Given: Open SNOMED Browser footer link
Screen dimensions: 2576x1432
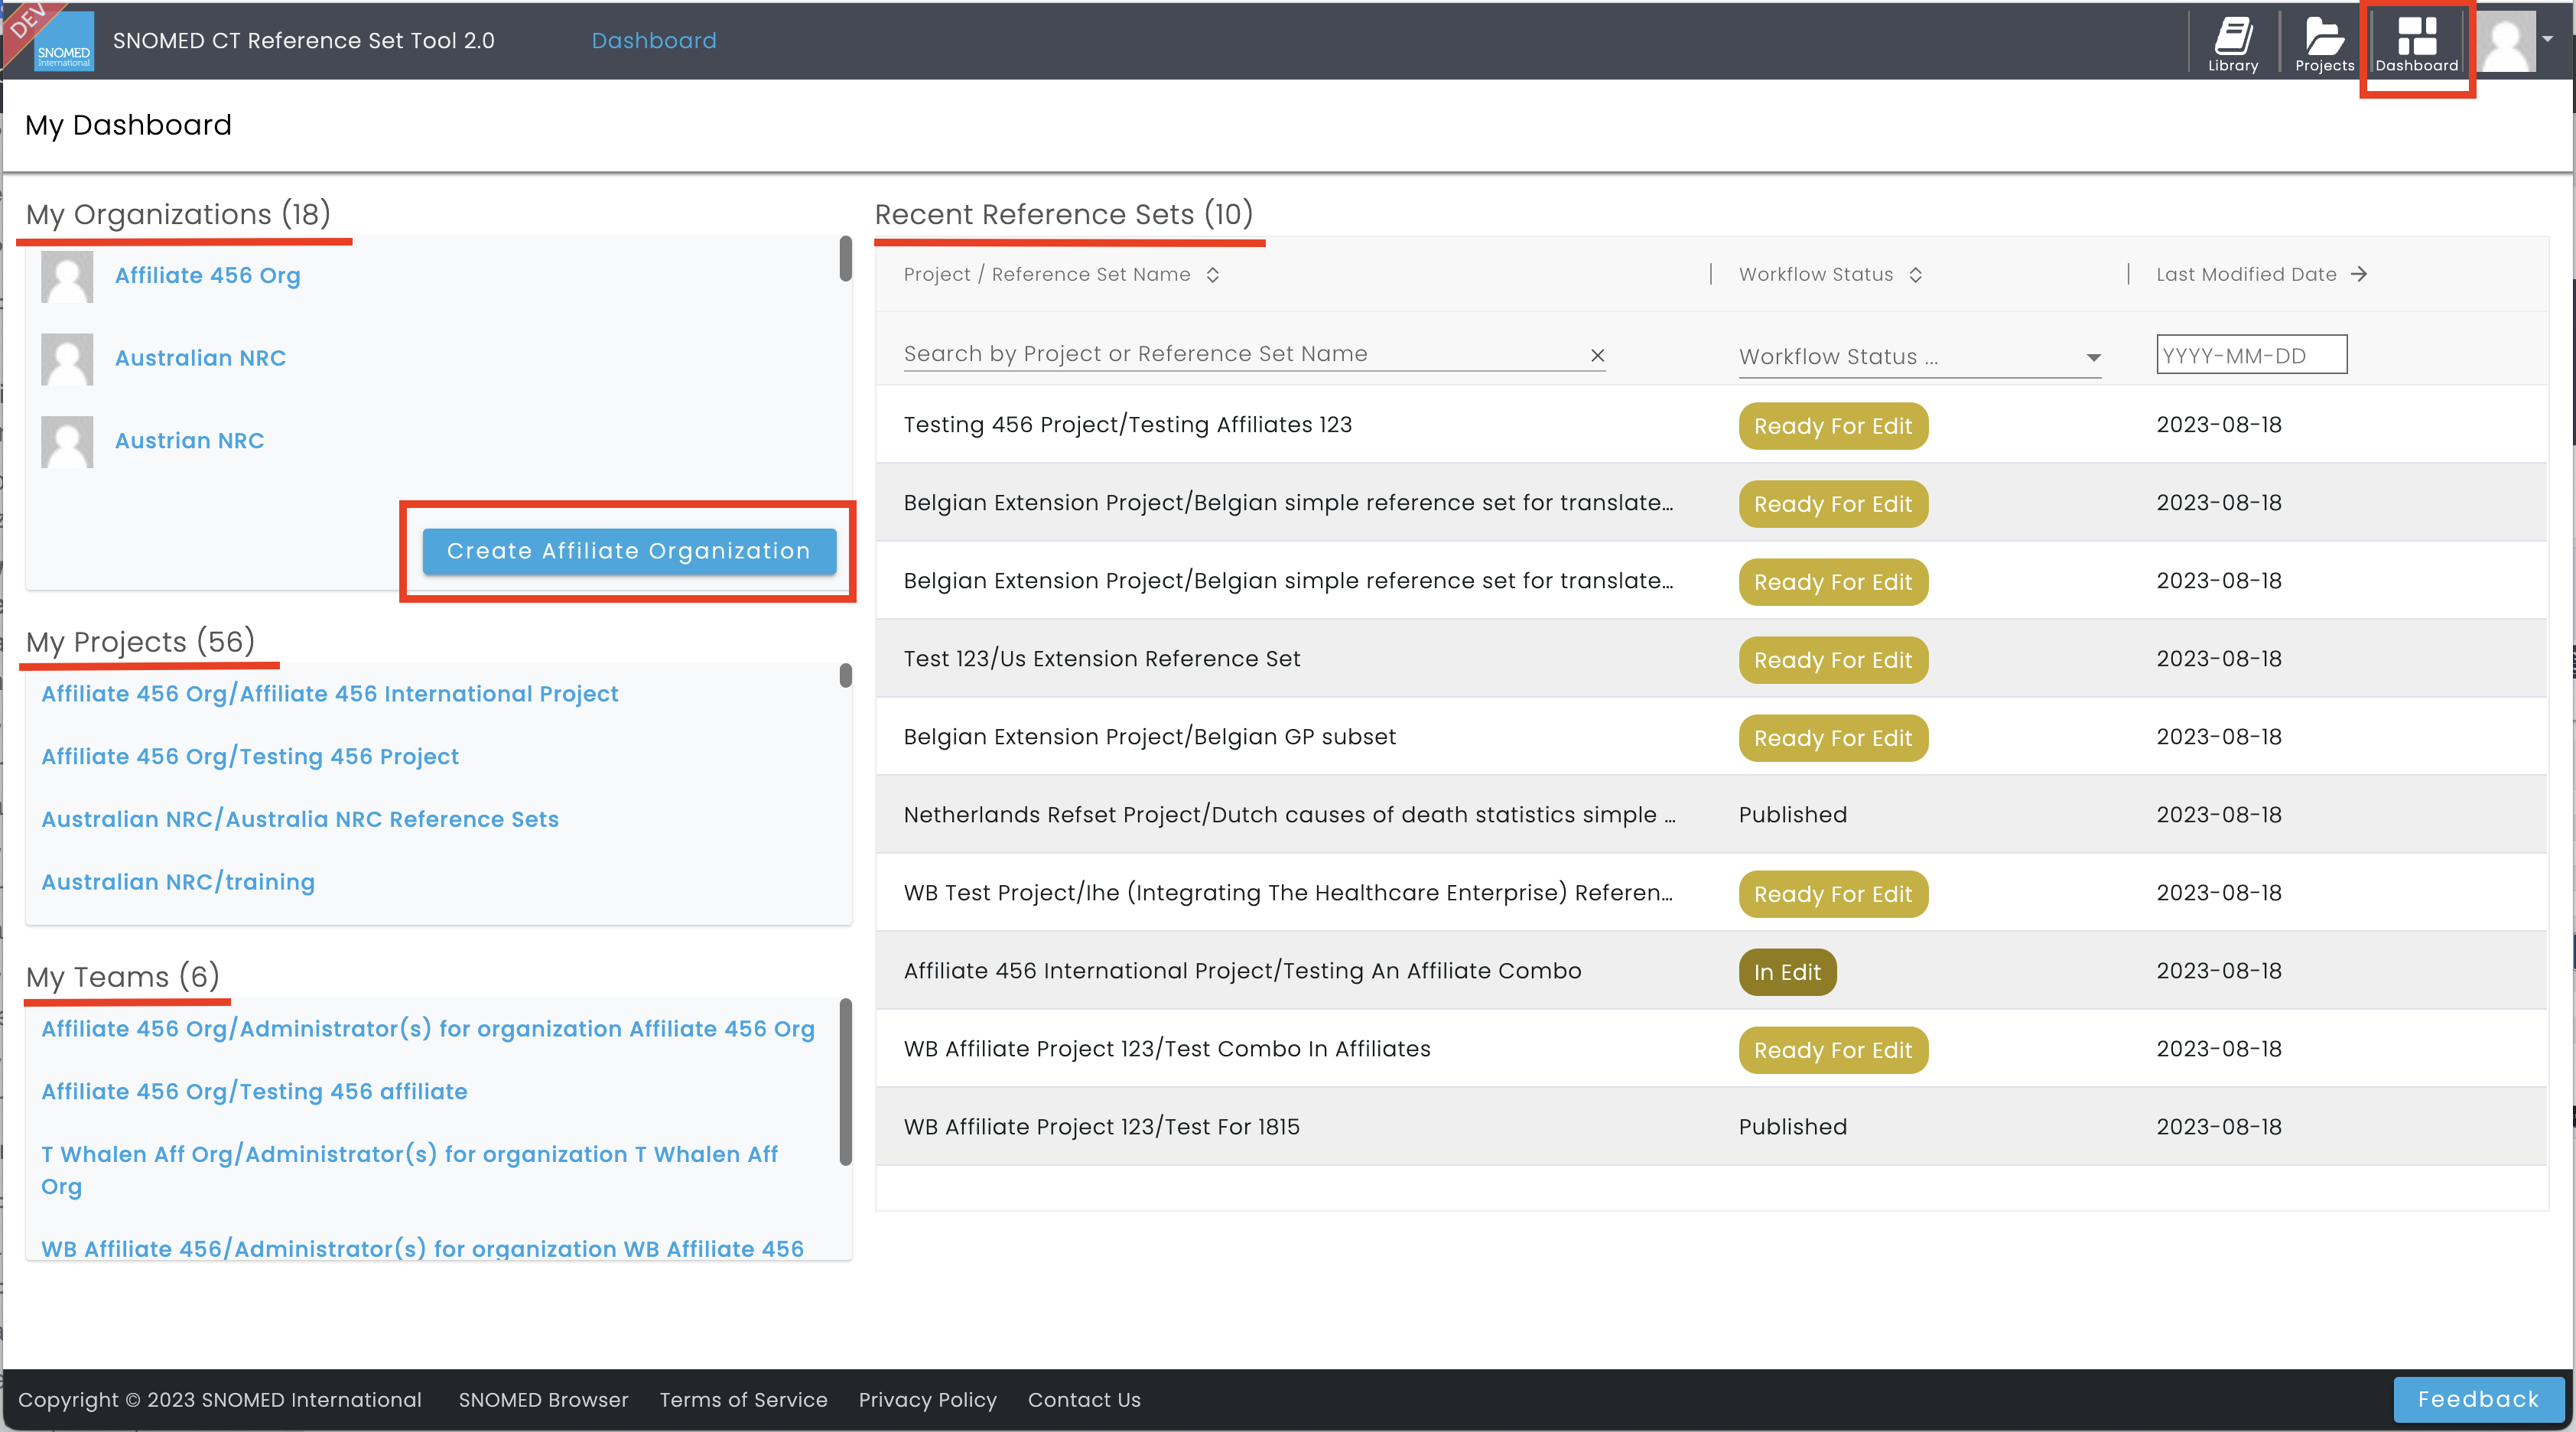Looking at the screenshot, I should coord(543,1400).
